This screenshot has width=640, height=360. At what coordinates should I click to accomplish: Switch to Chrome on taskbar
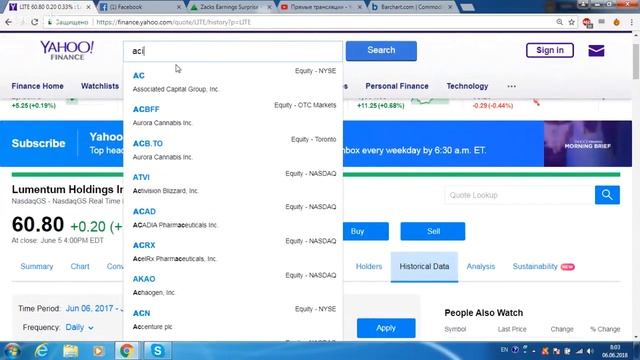(127, 351)
